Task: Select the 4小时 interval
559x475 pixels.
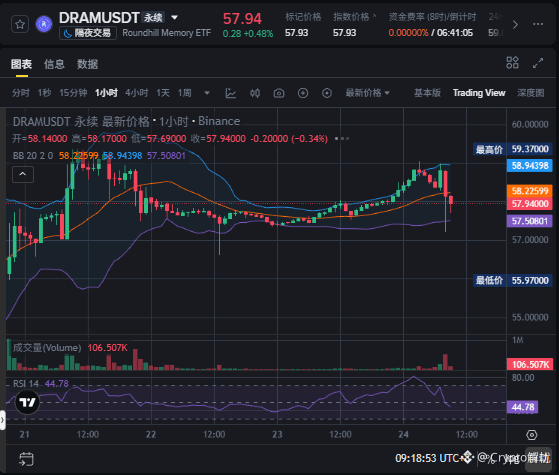Action: 137,93
